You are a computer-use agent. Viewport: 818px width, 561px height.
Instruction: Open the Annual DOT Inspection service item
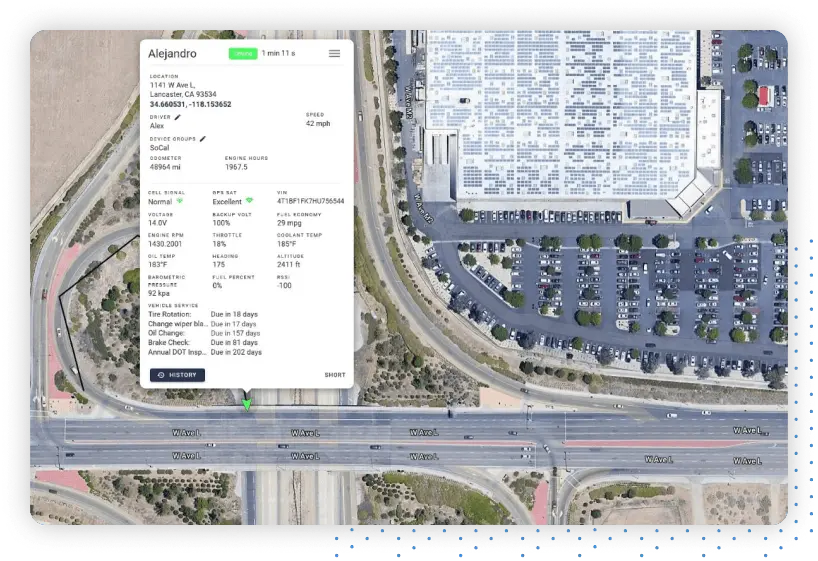coord(178,352)
